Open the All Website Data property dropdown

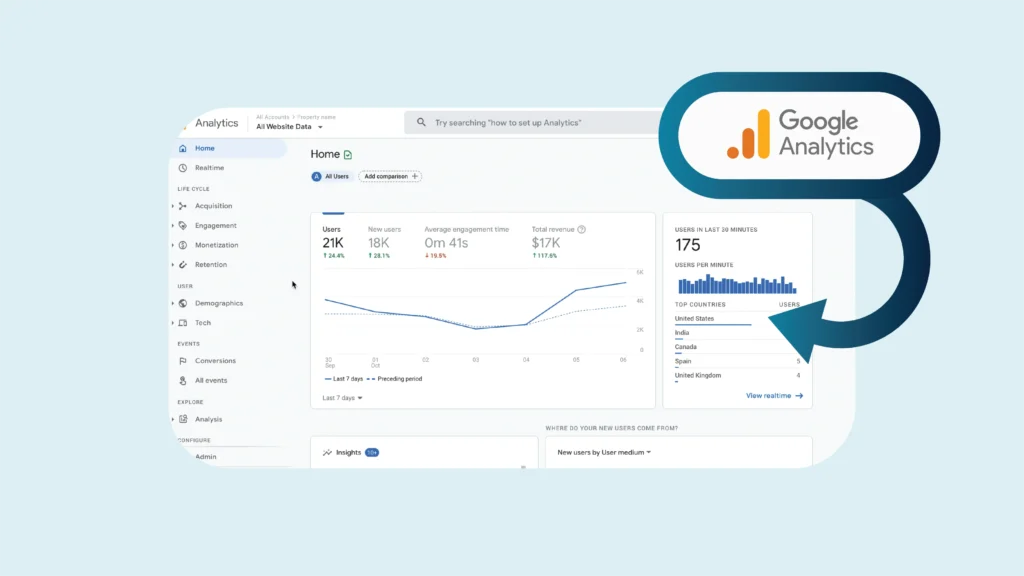[290, 127]
